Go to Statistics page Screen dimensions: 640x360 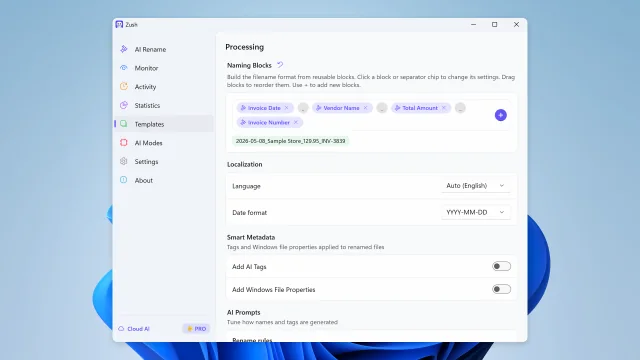point(164,105)
